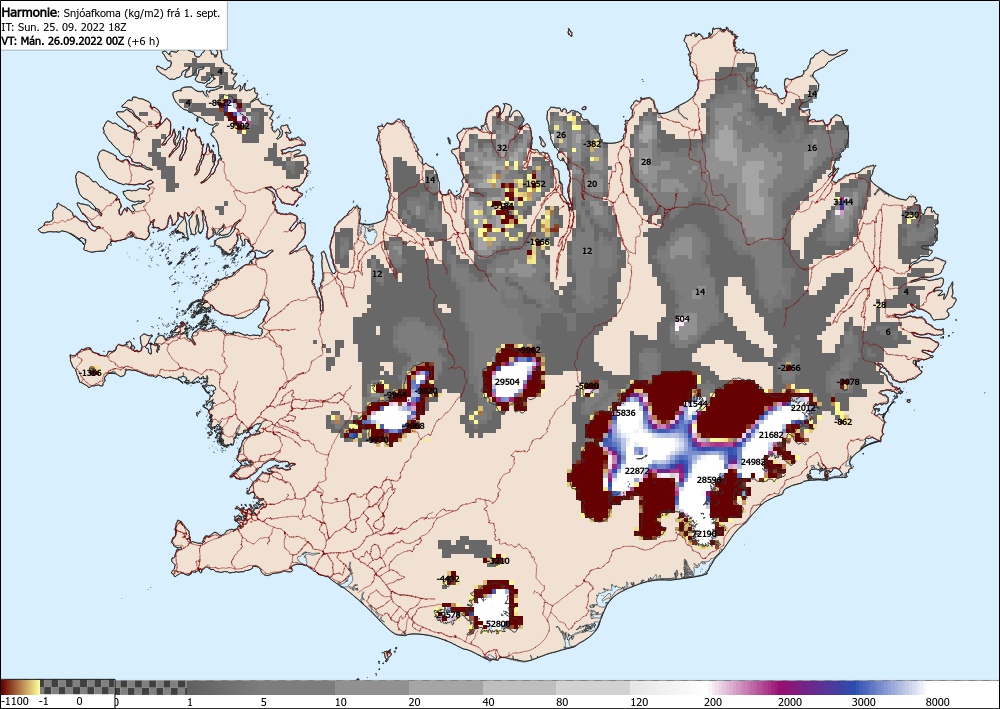Click the 26 value in the north

[x=561, y=135]
